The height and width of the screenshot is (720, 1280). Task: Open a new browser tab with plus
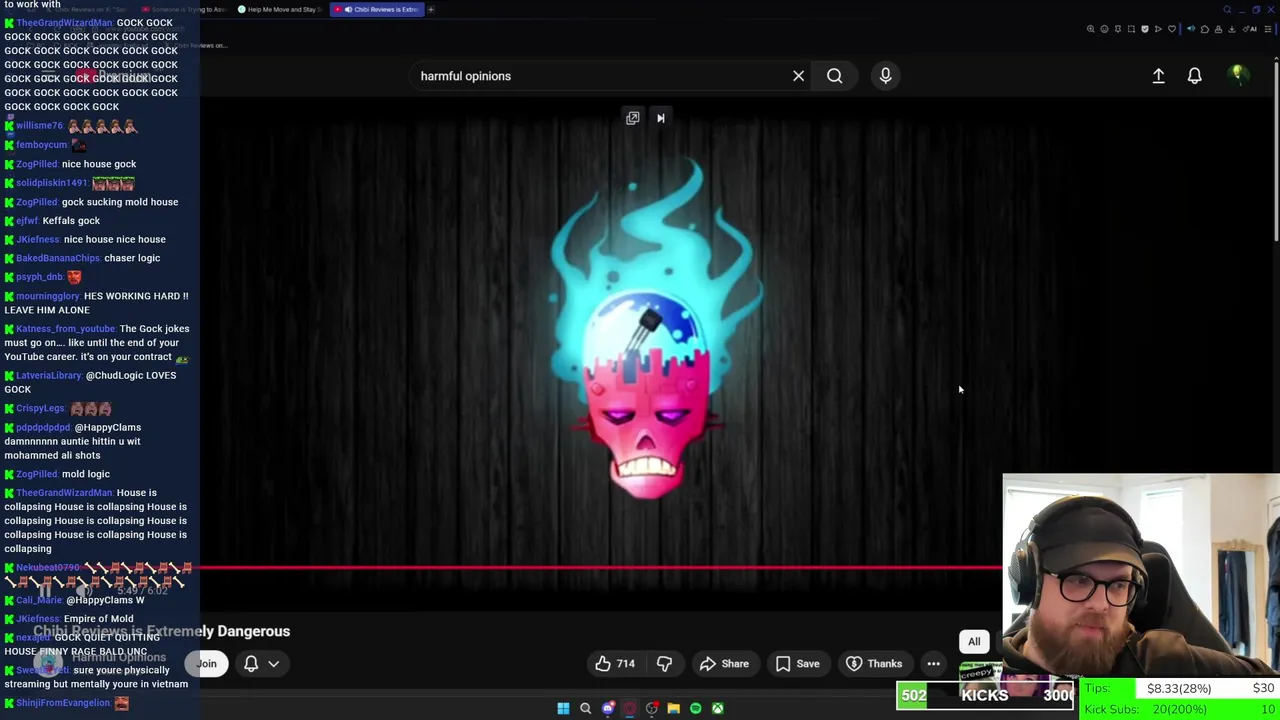coord(431,9)
